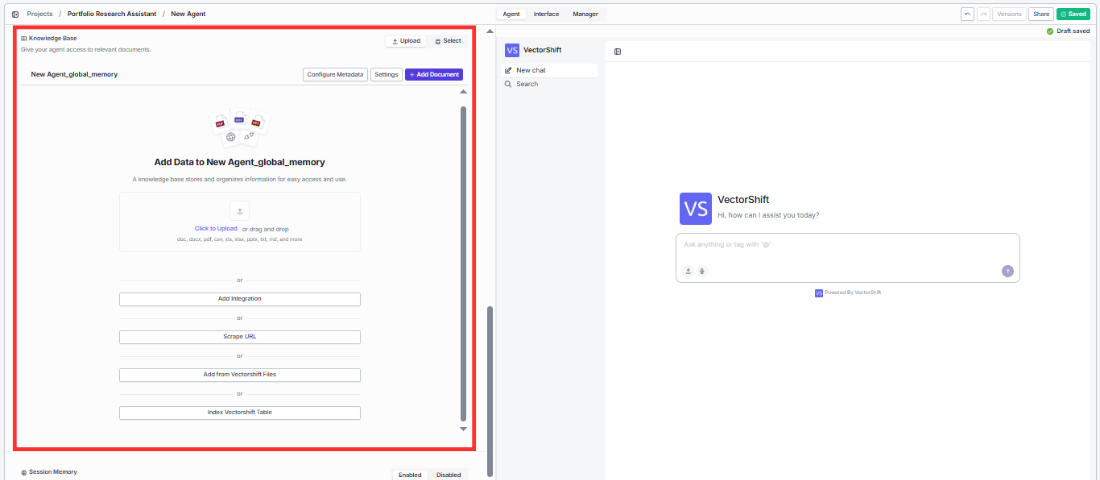Click the scroll up arrow in knowledge panel

[x=463, y=92]
